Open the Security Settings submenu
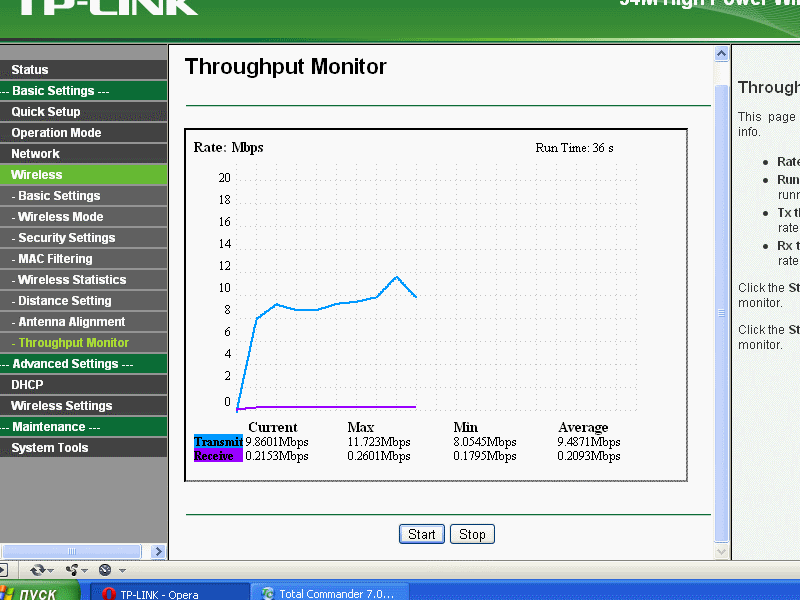The height and width of the screenshot is (600, 800). [x=83, y=238]
